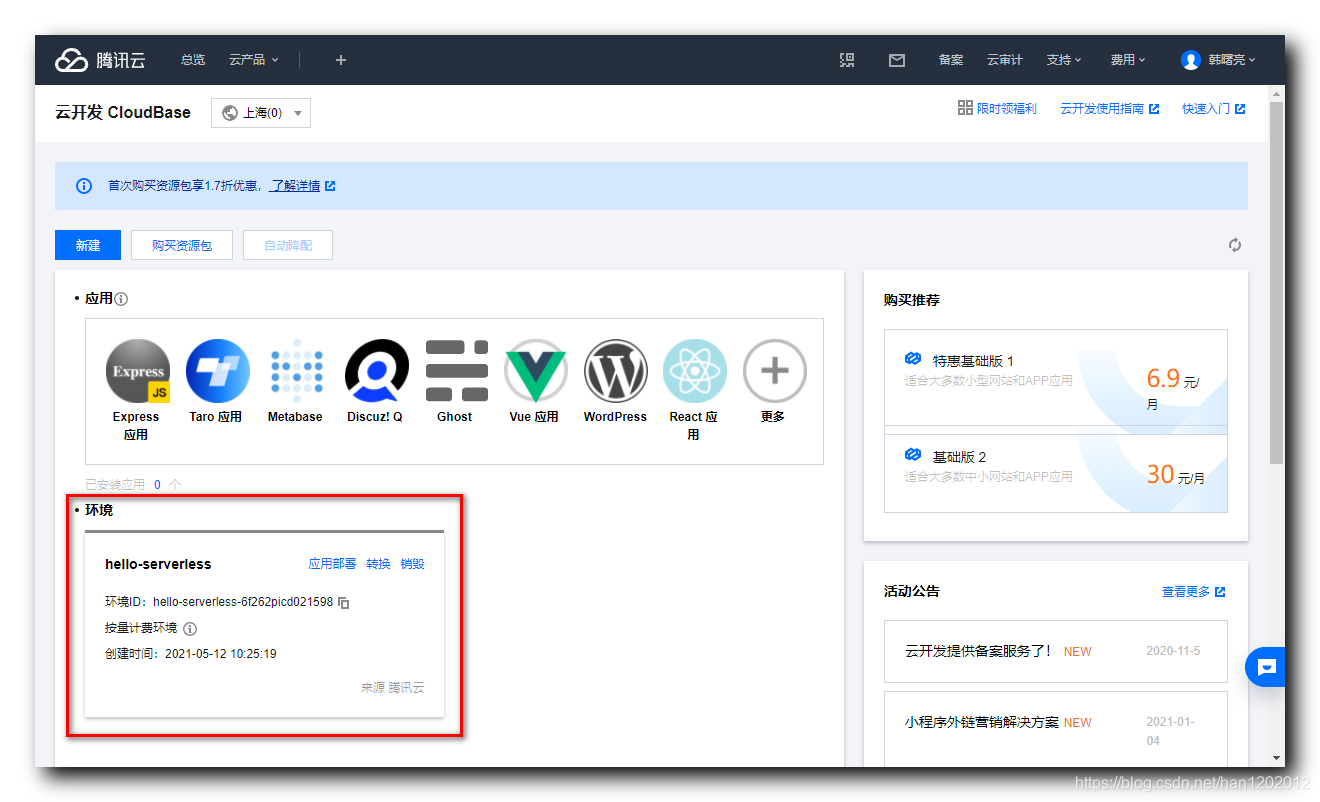Open the 查看更多 announcements link
This screenshot has height=802, width=1320.
1193,592
